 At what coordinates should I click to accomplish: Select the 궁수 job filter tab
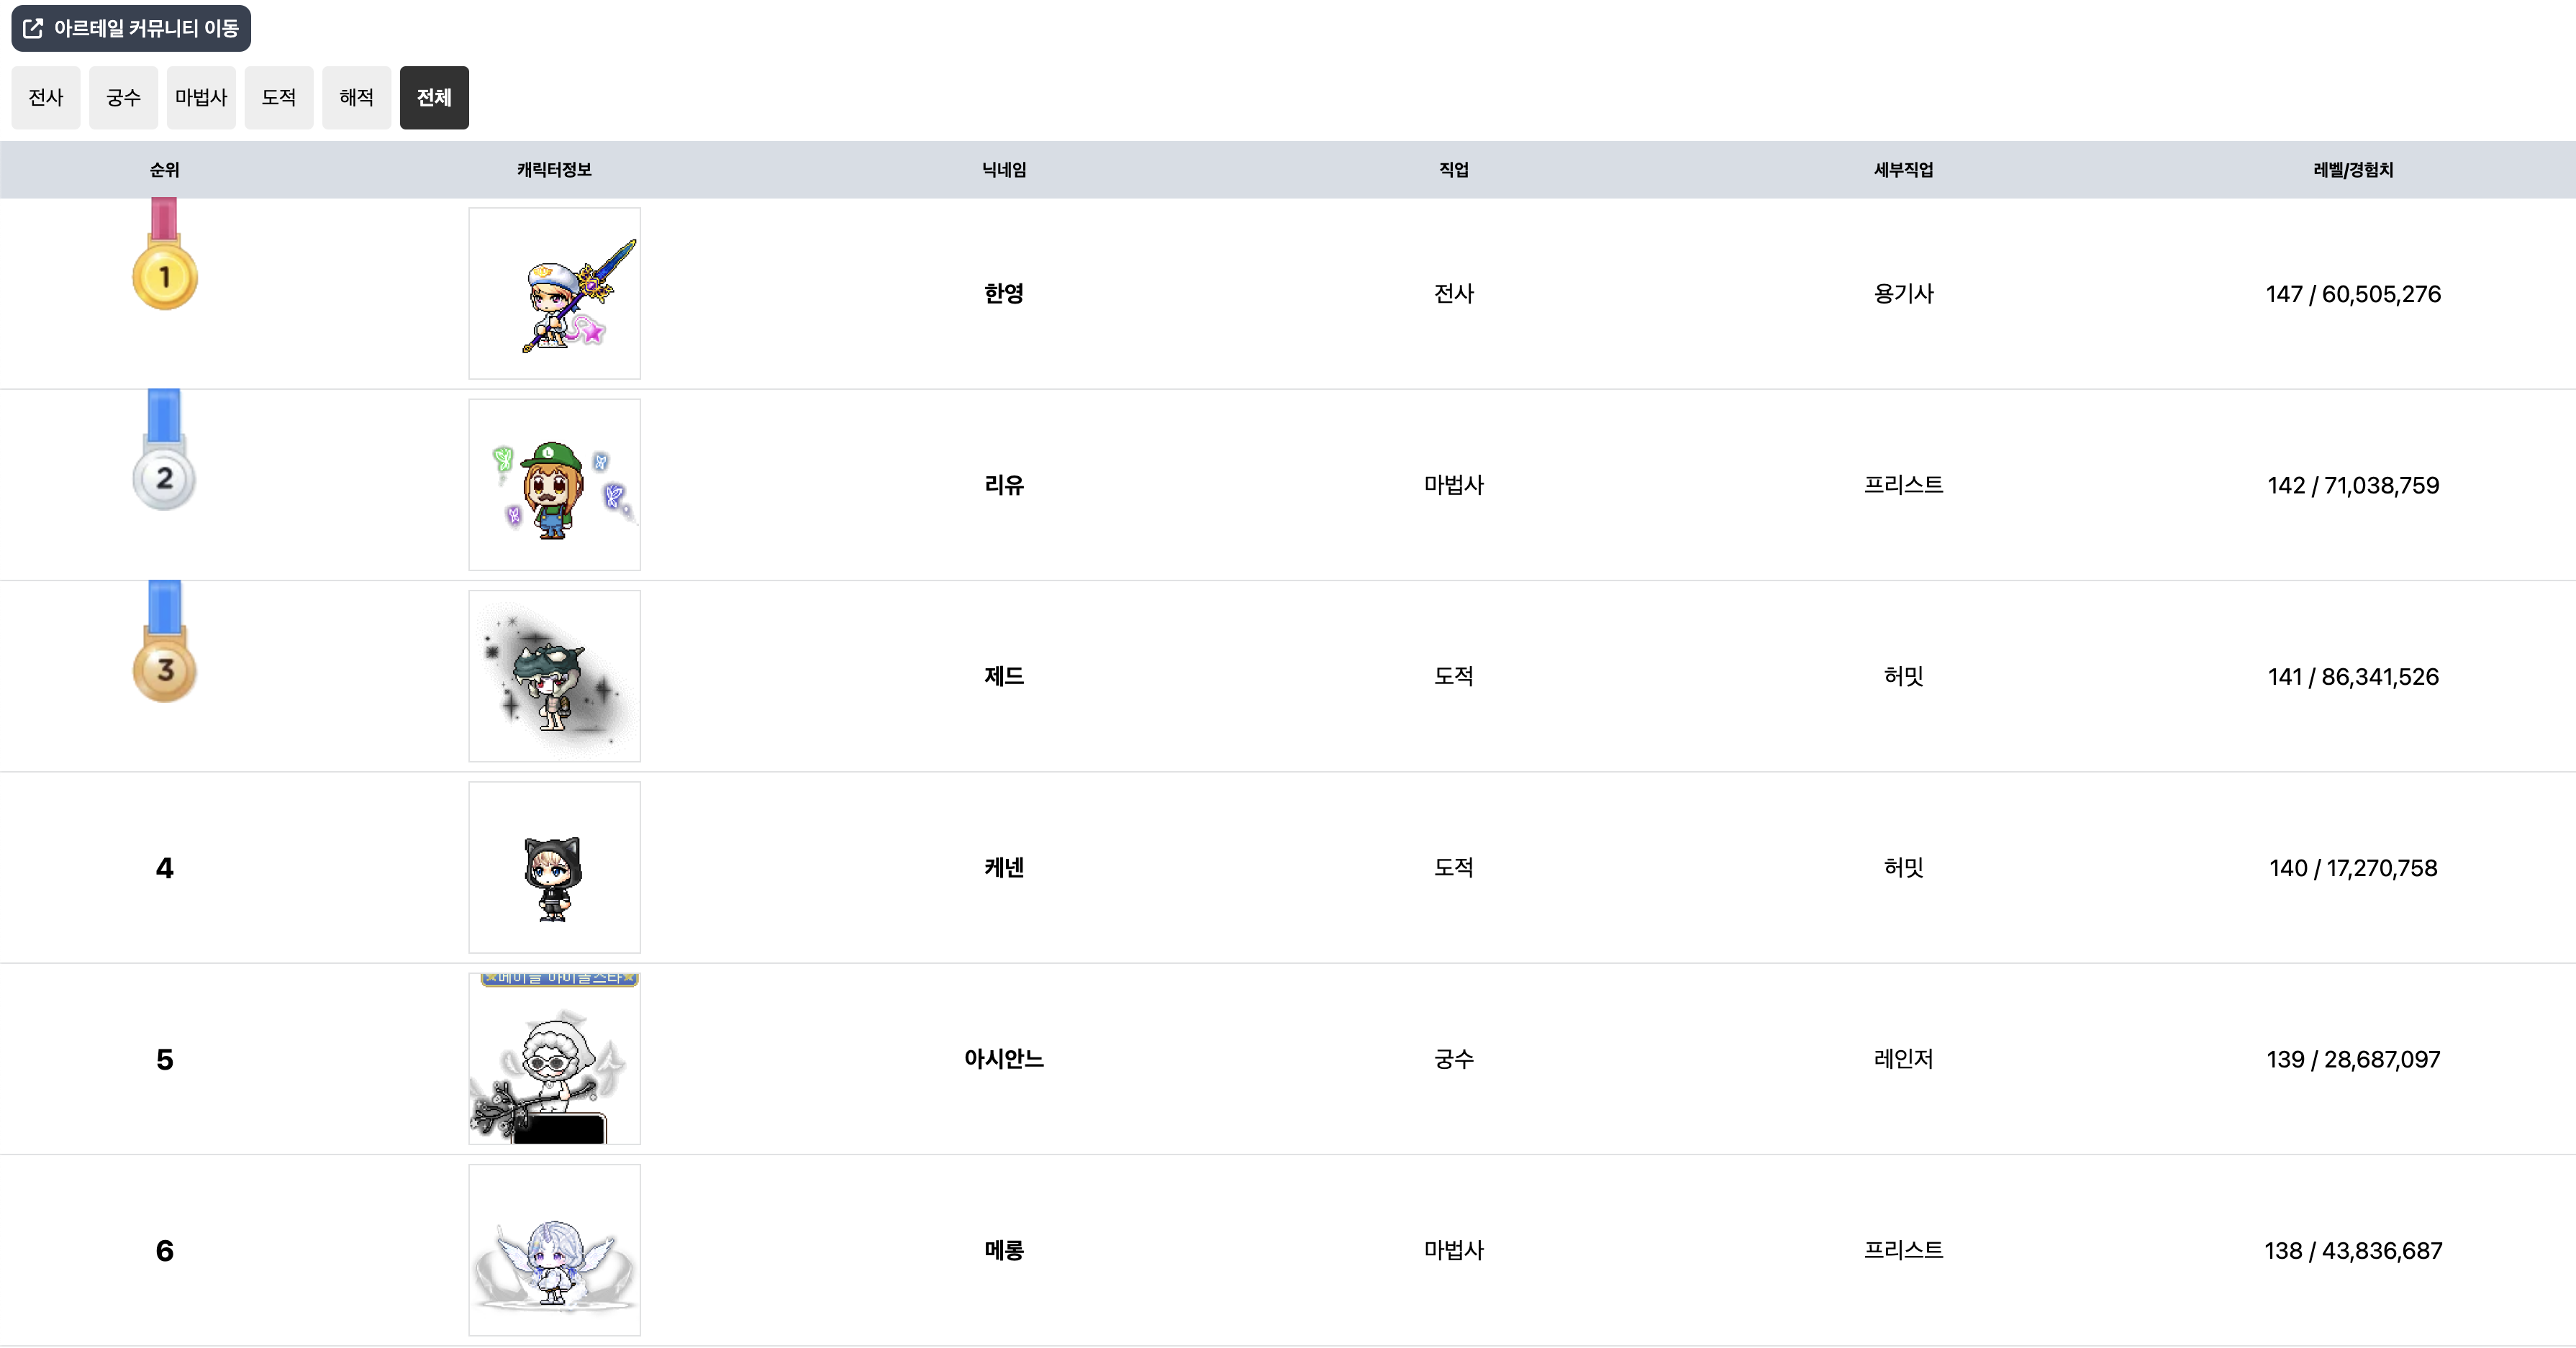[x=124, y=97]
